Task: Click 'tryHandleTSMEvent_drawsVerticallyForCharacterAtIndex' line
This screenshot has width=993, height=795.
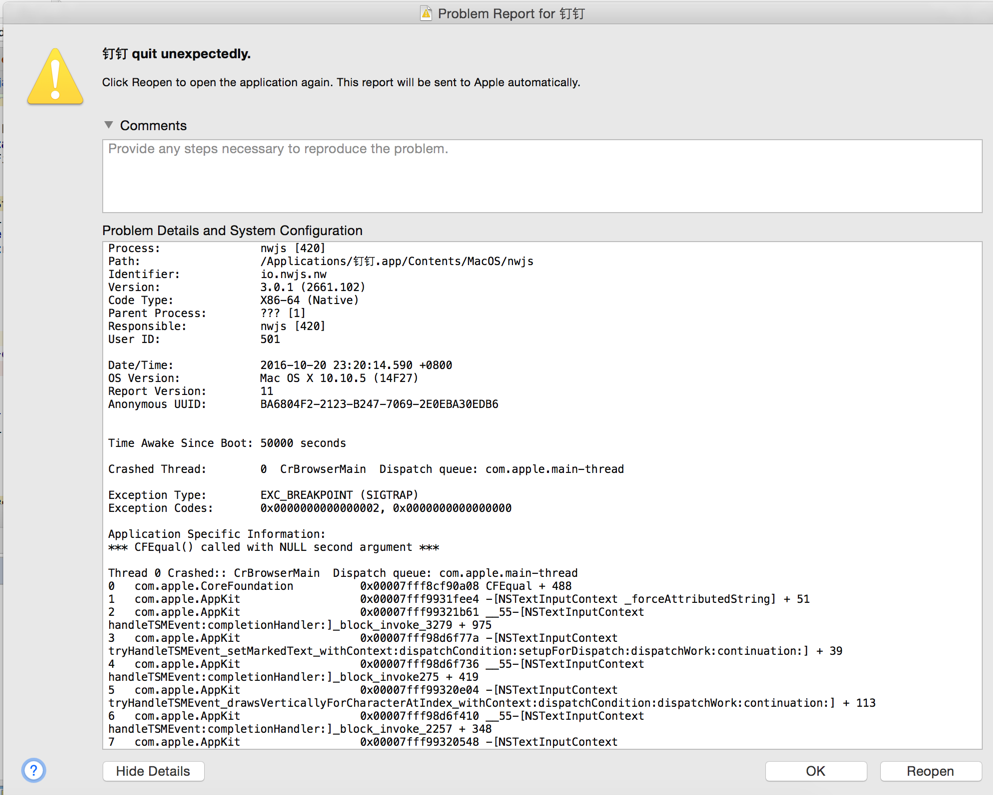Action: pos(491,703)
